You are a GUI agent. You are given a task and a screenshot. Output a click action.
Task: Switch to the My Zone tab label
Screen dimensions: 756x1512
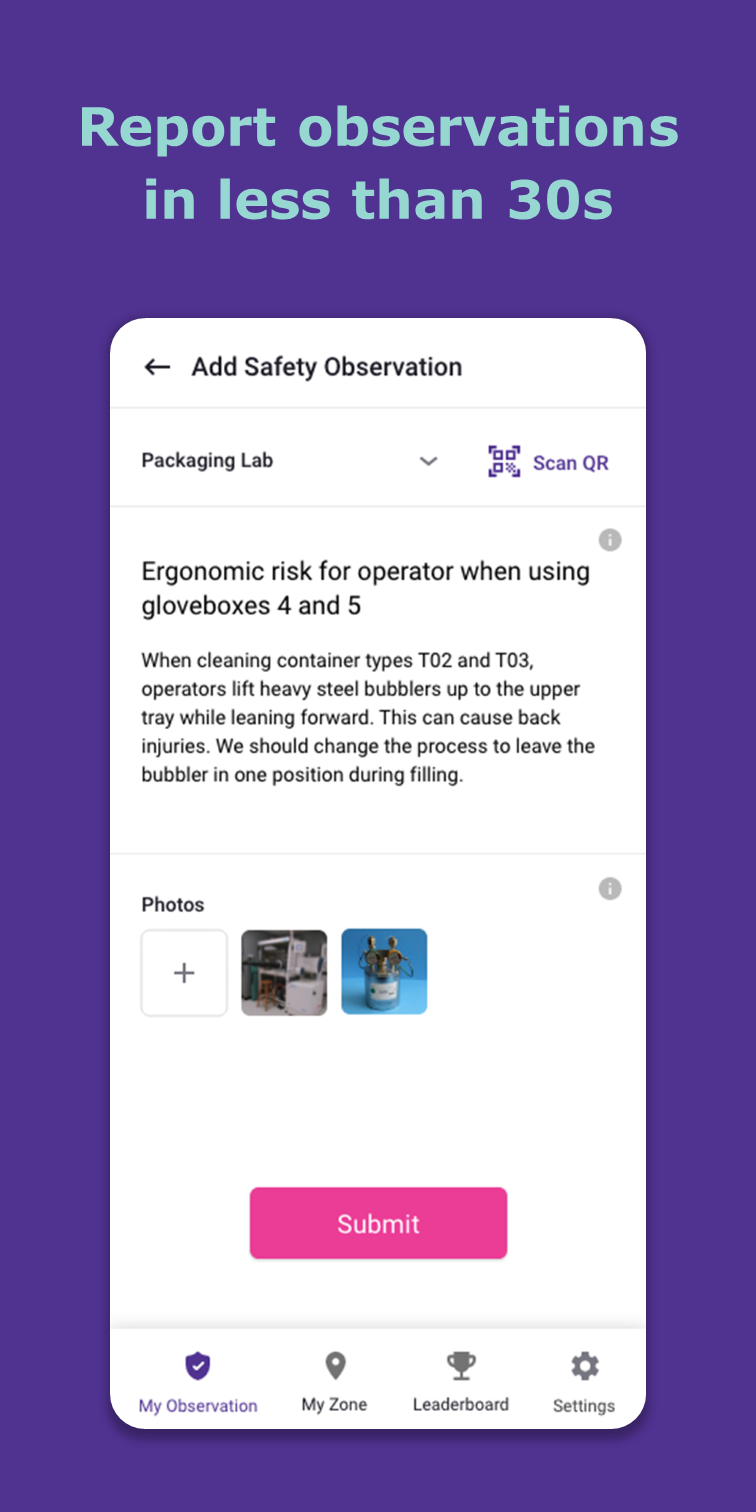[x=334, y=1405]
